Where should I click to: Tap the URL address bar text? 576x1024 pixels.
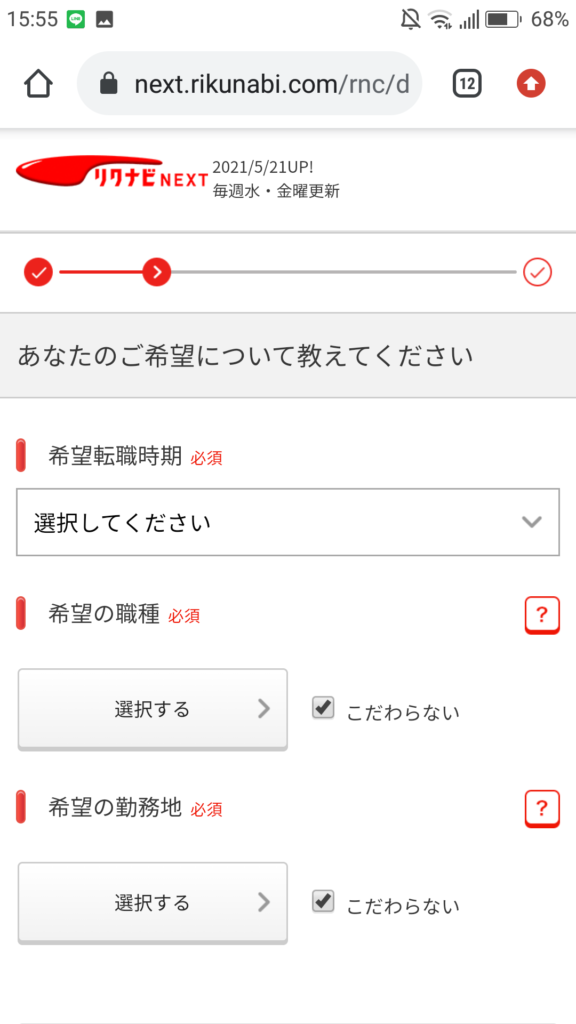tap(272, 84)
